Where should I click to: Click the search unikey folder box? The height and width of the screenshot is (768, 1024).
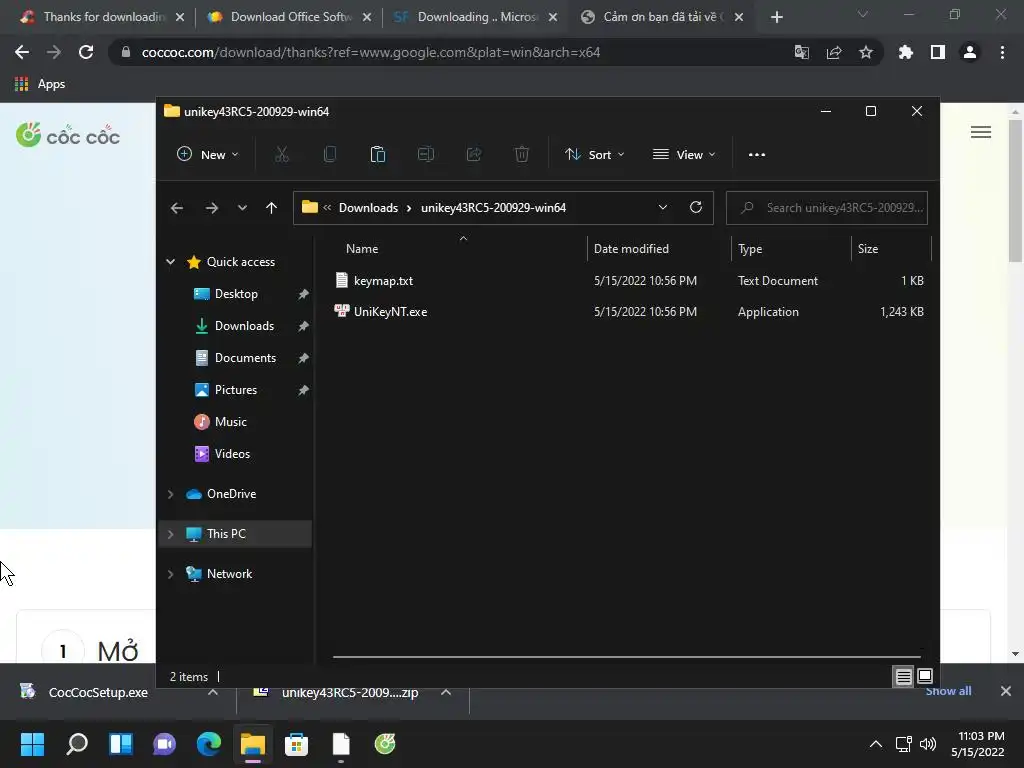point(827,208)
